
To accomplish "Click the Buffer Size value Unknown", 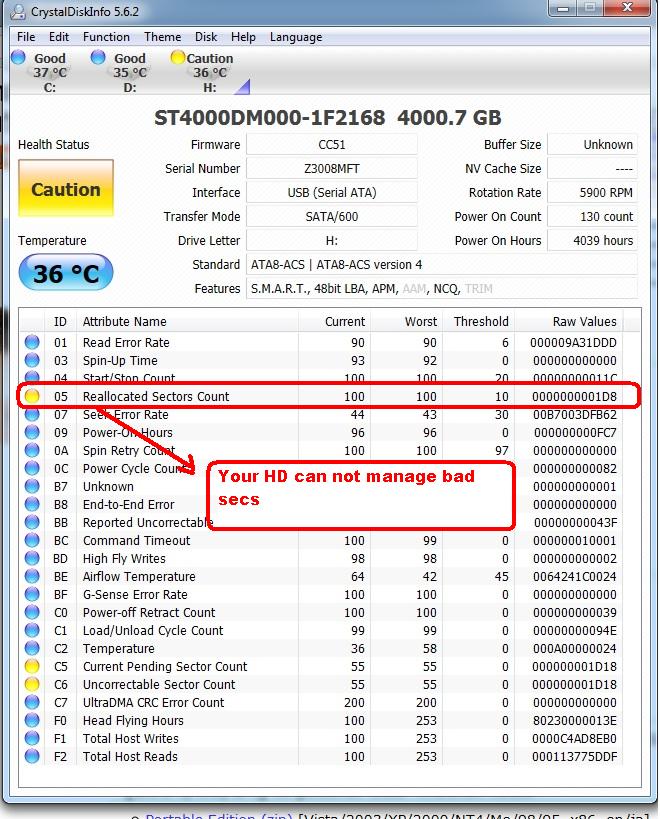I will point(592,145).
